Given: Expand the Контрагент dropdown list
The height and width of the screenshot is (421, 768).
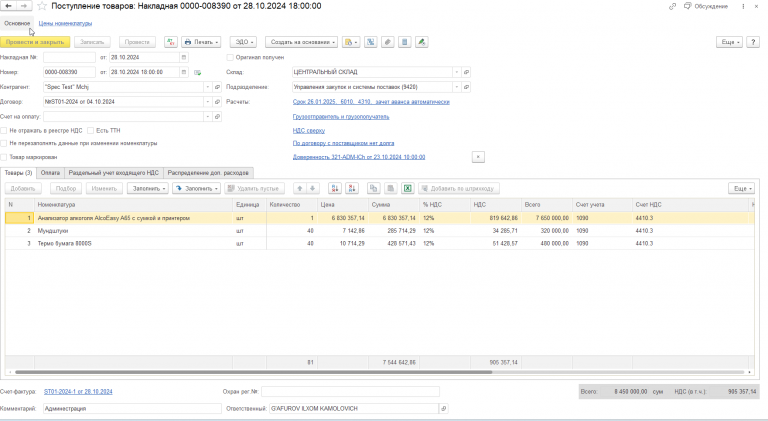Looking at the screenshot, I should [208, 87].
